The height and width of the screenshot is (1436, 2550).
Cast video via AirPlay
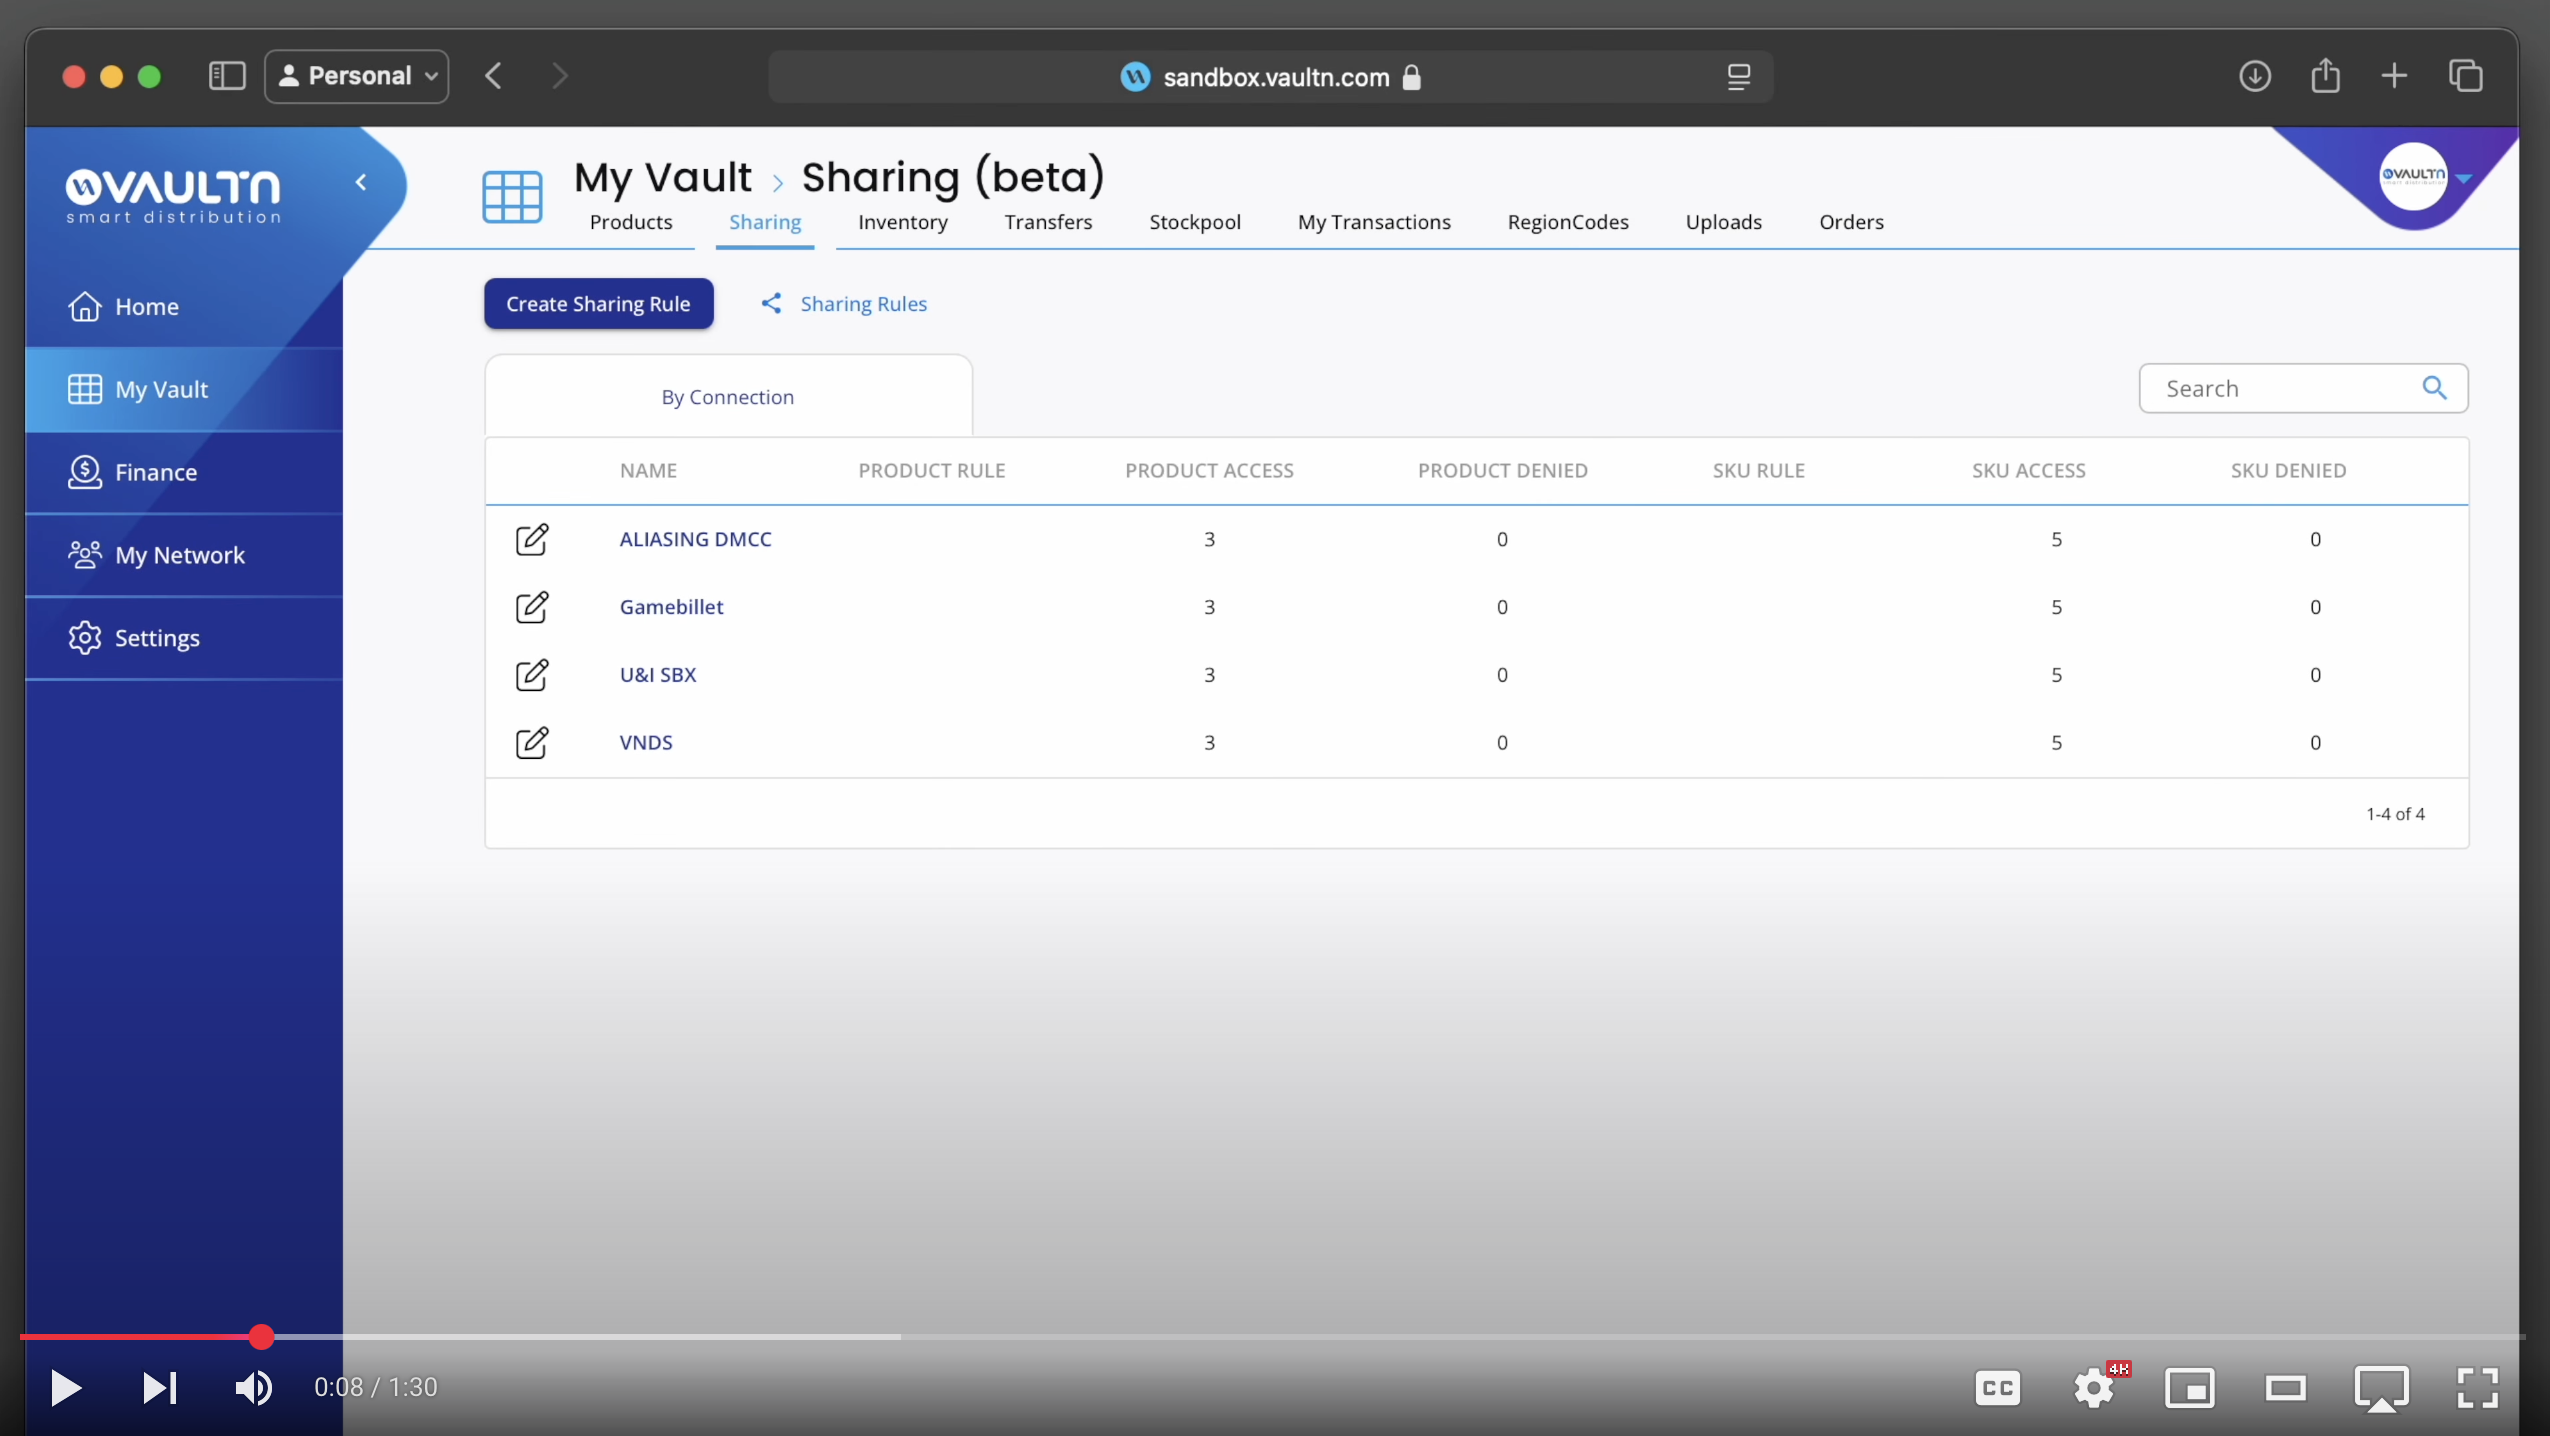2381,1388
